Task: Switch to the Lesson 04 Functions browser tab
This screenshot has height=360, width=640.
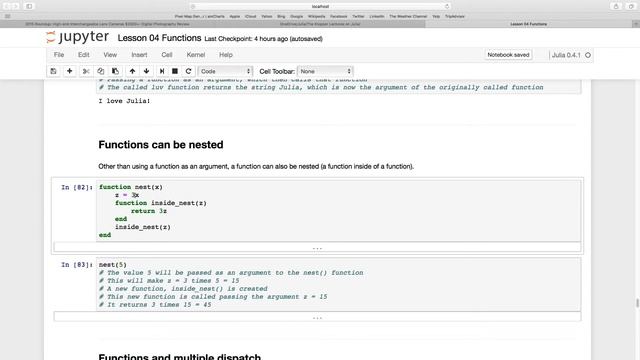Action: [529, 24]
